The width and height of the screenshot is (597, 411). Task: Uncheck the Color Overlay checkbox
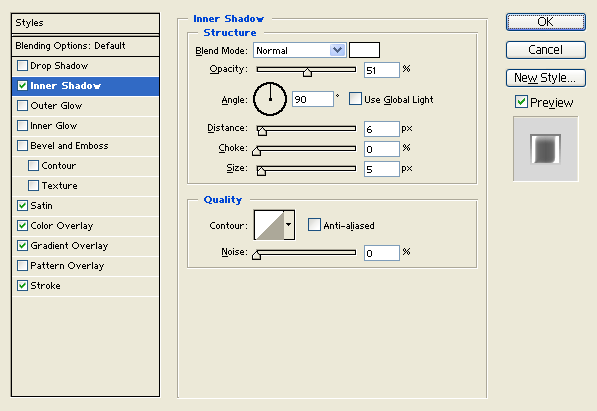coord(22,225)
